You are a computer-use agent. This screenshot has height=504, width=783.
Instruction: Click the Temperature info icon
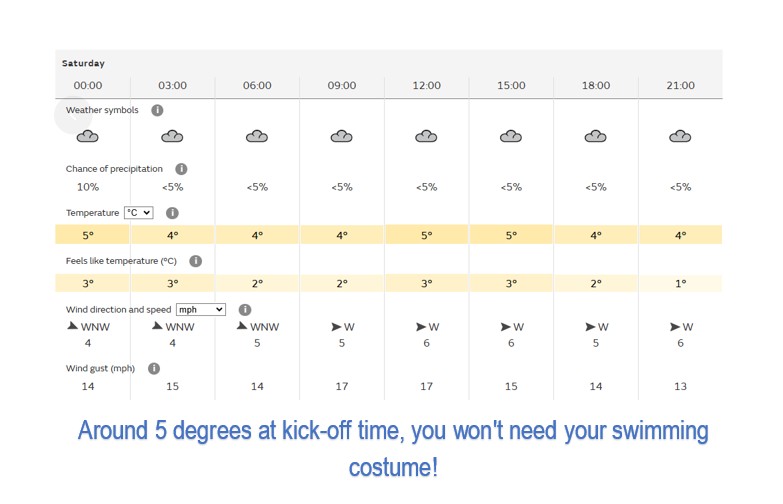[x=172, y=213]
